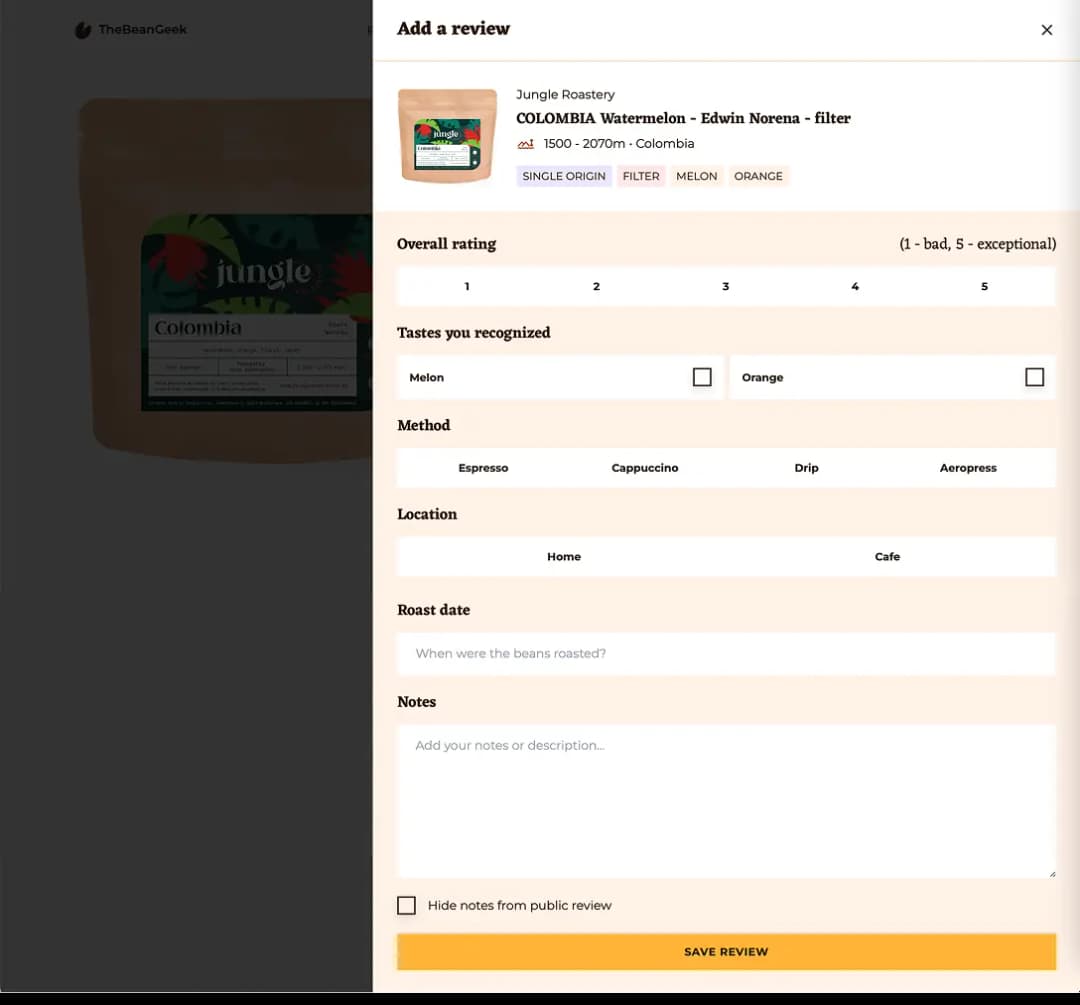1080x1005 pixels.
Task: Choose Cafe under Location
Action: (887, 556)
